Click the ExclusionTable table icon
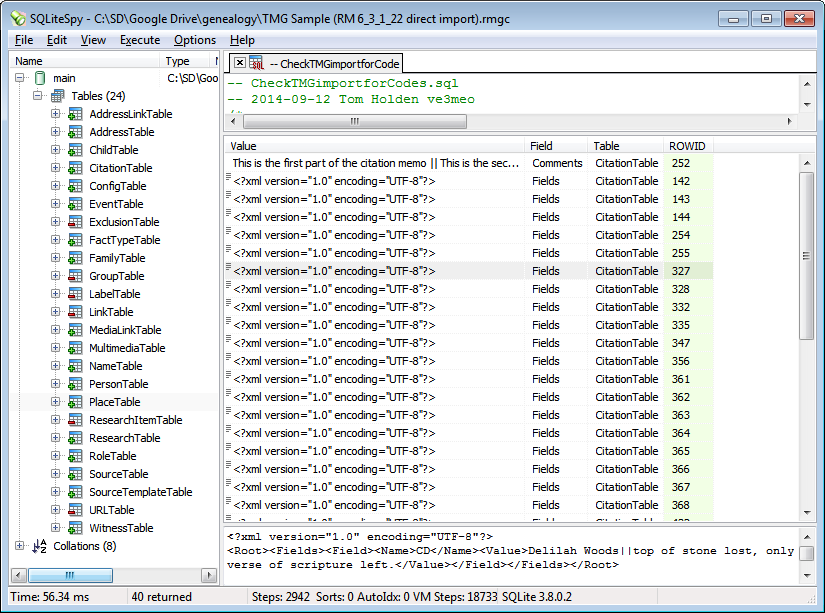825x613 pixels. [x=75, y=222]
